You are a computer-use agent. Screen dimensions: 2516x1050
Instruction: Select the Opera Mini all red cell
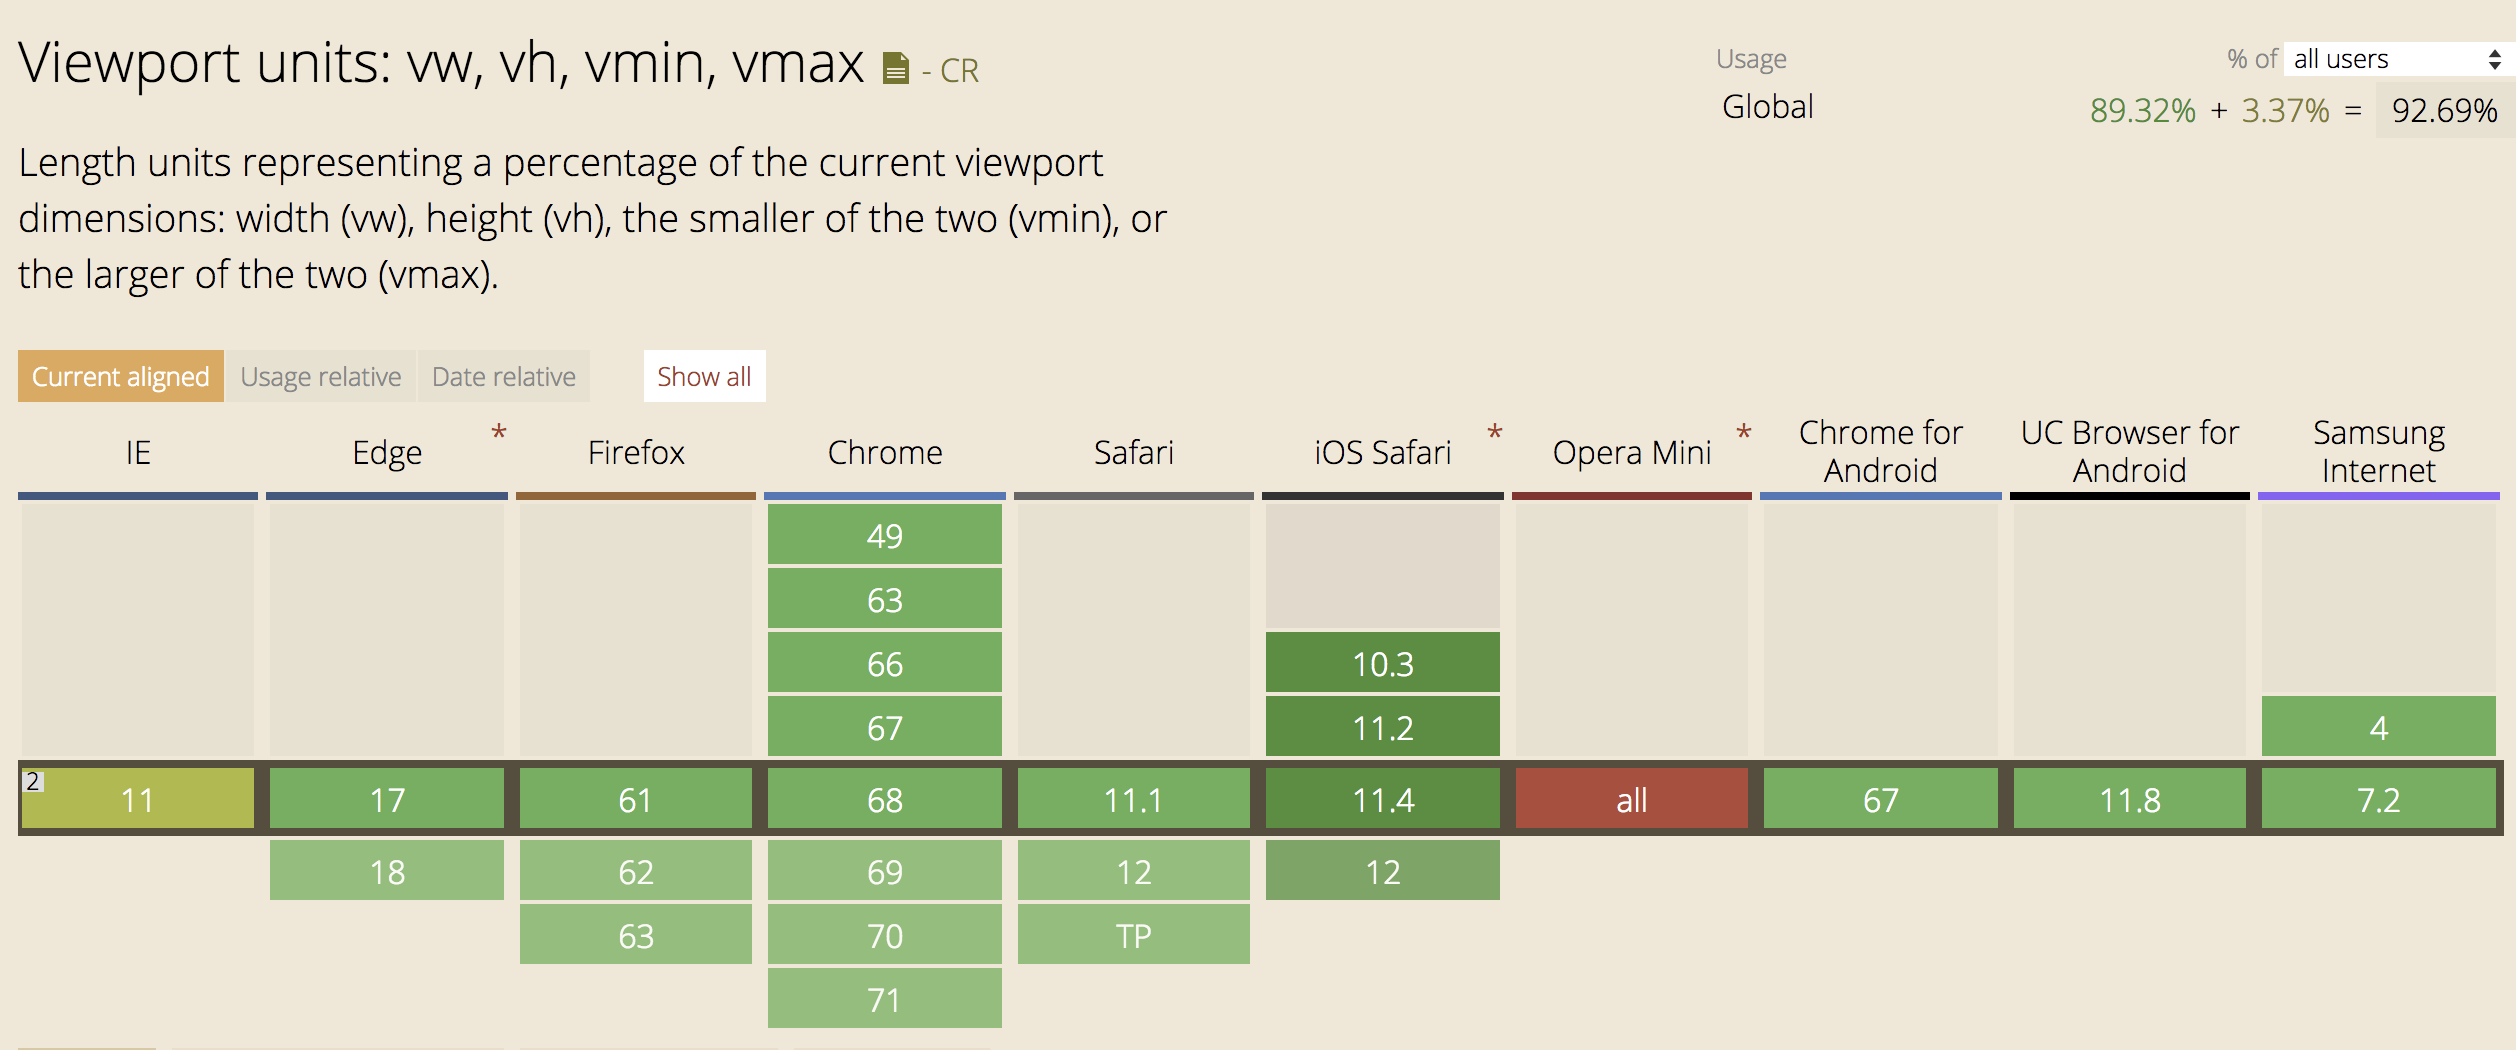click(x=1632, y=799)
